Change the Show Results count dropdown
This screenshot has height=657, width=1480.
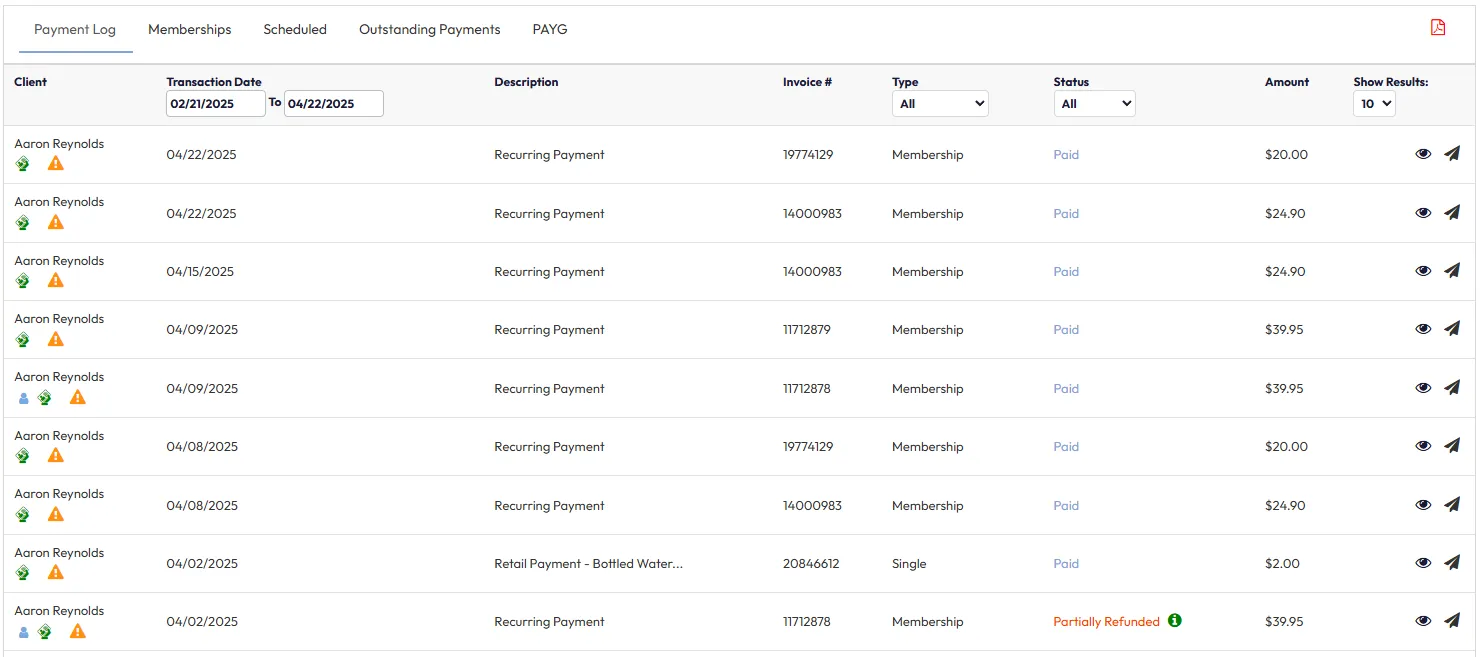pyautogui.click(x=1373, y=103)
